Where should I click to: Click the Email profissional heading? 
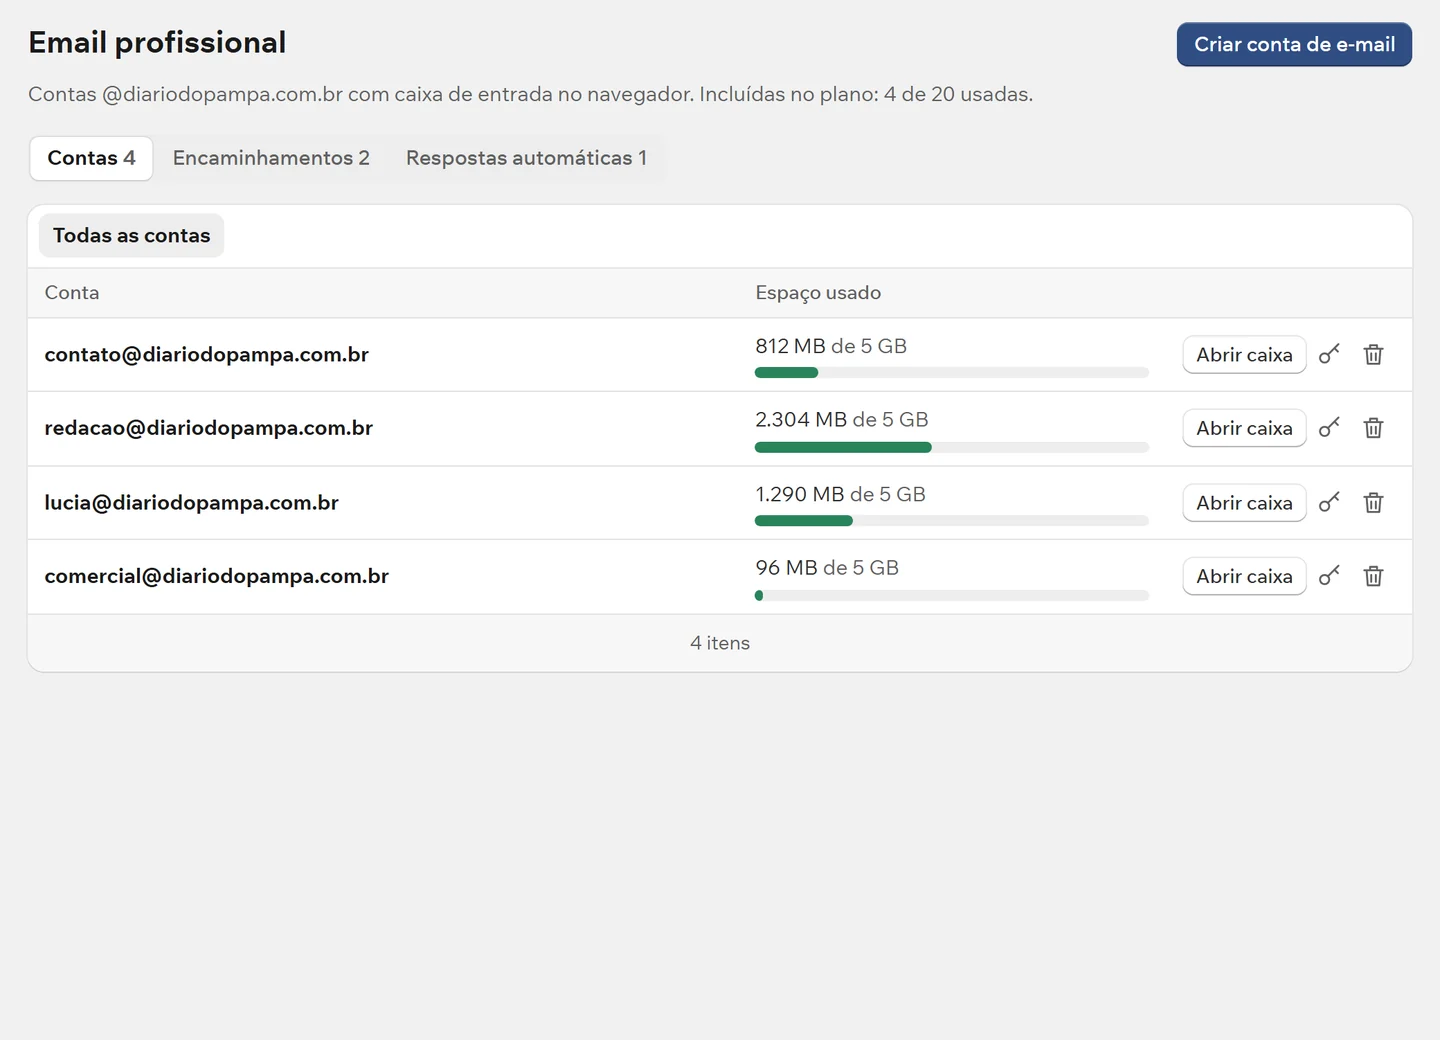[157, 42]
